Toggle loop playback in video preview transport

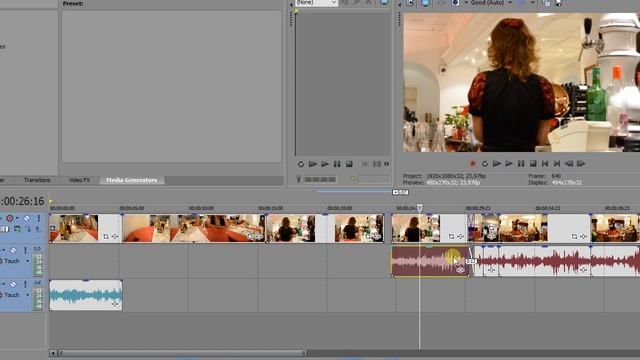pos(485,164)
